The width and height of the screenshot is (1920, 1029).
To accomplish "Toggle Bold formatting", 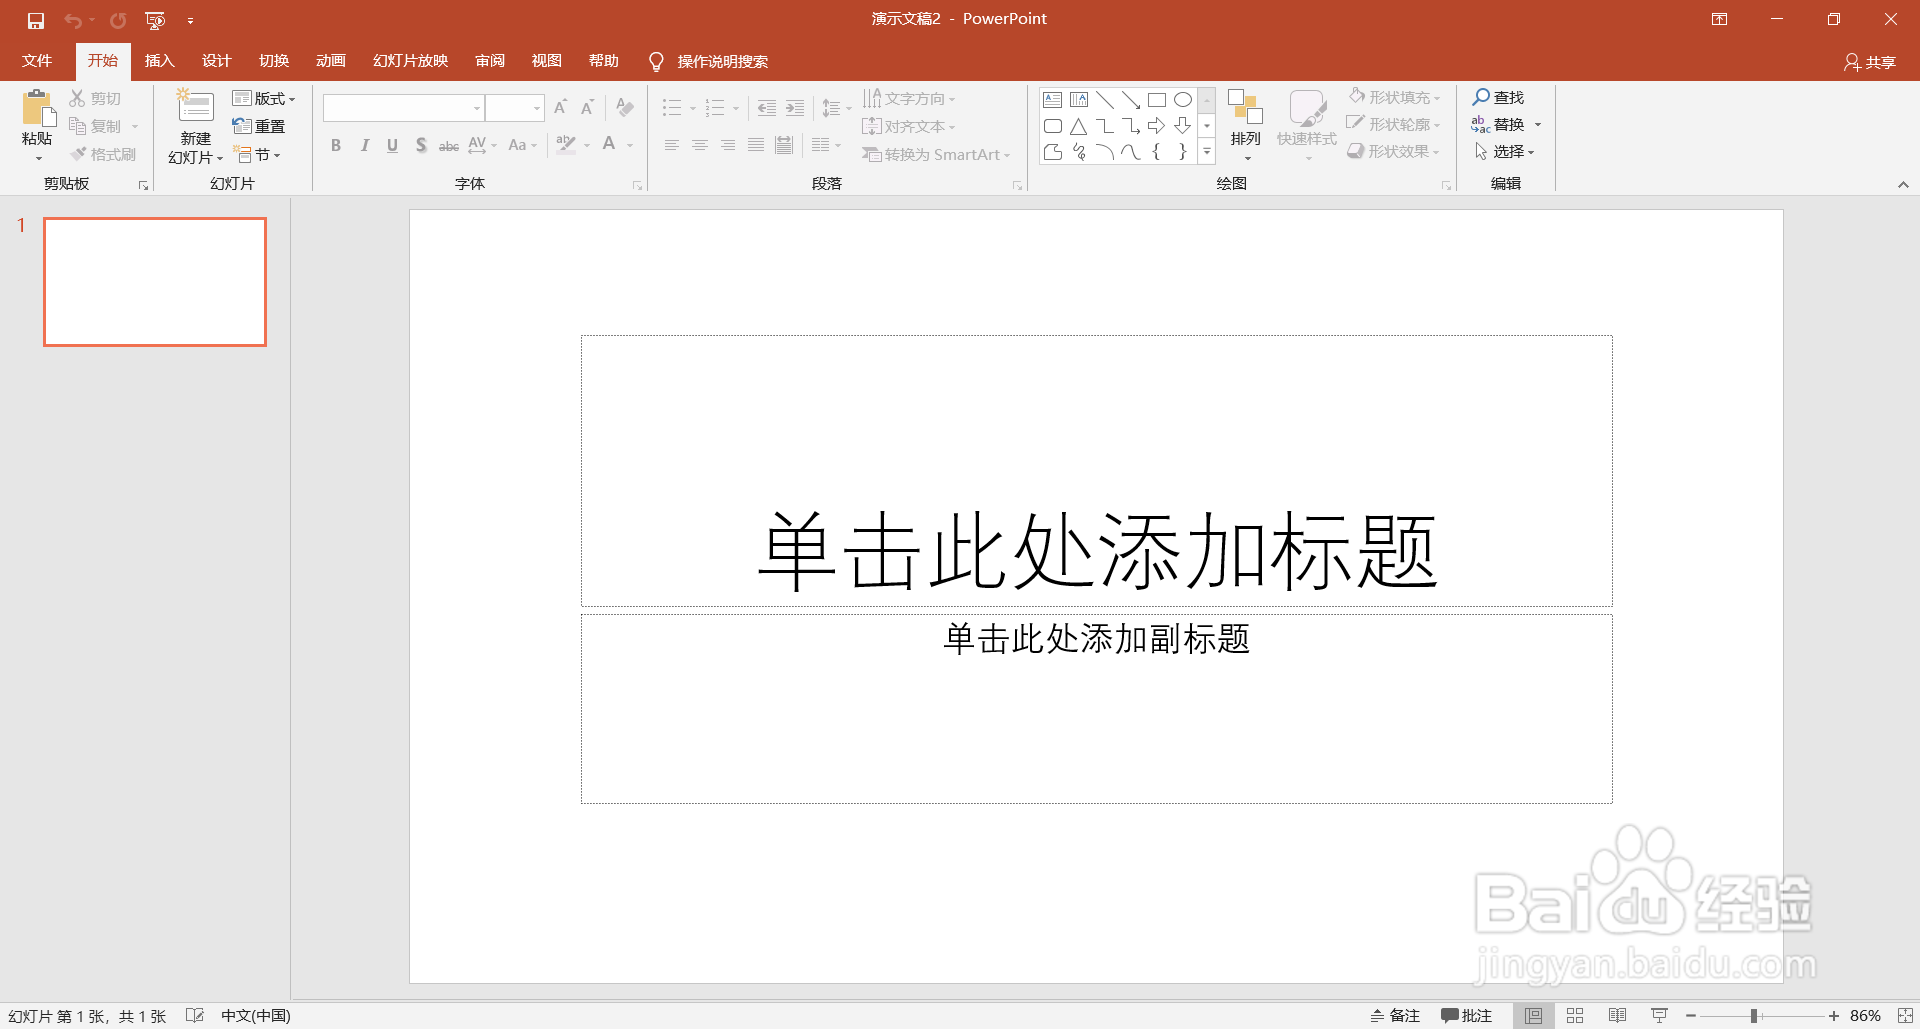I will point(336,146).
